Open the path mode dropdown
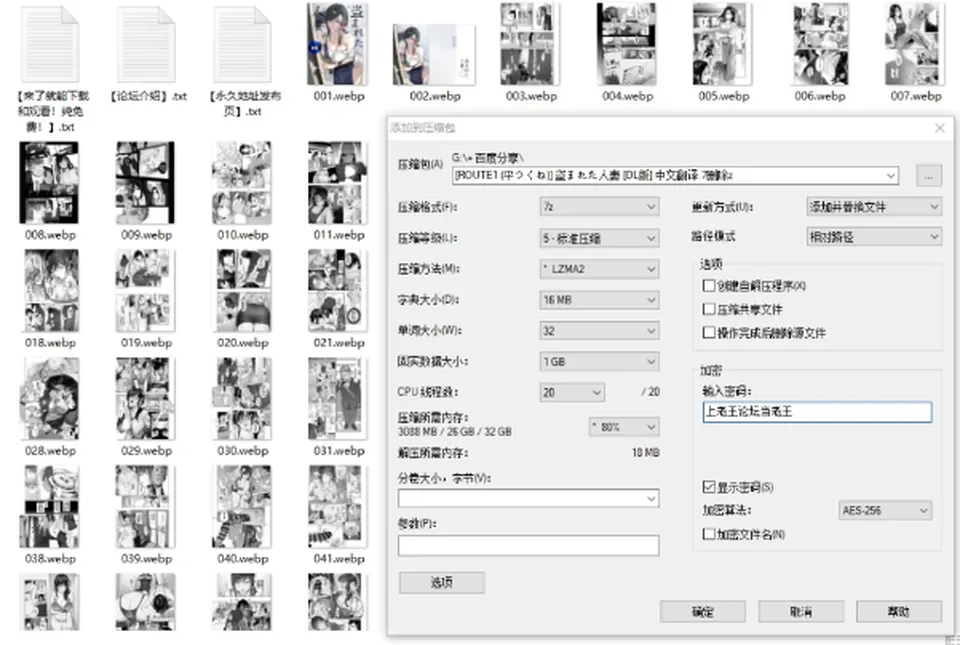Viewport: 960px width, 645px height. point(874,237)
